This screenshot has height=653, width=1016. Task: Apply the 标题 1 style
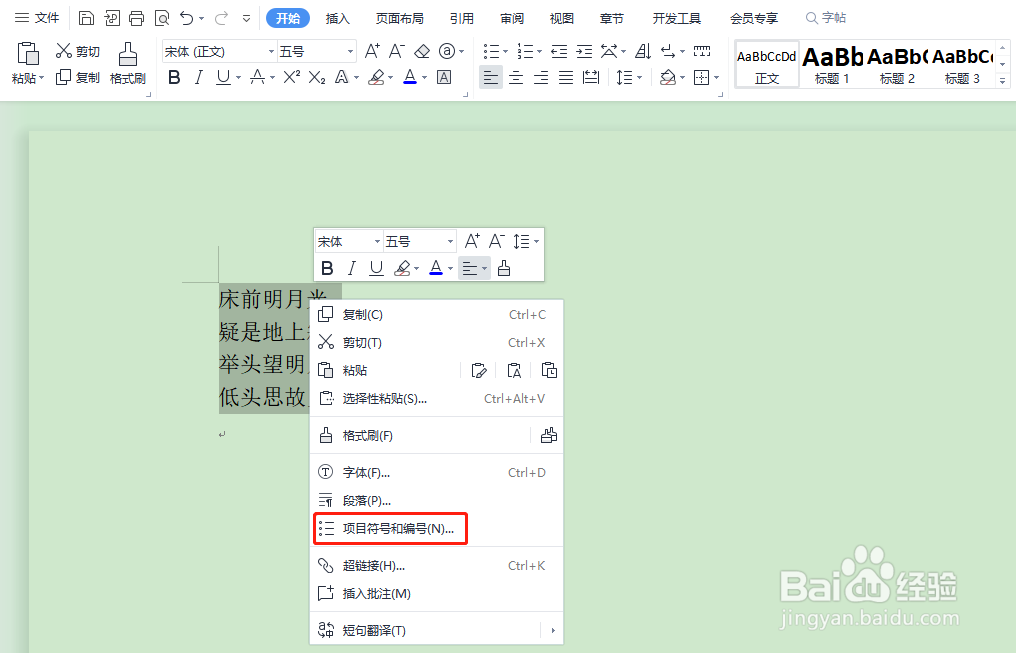832,64
